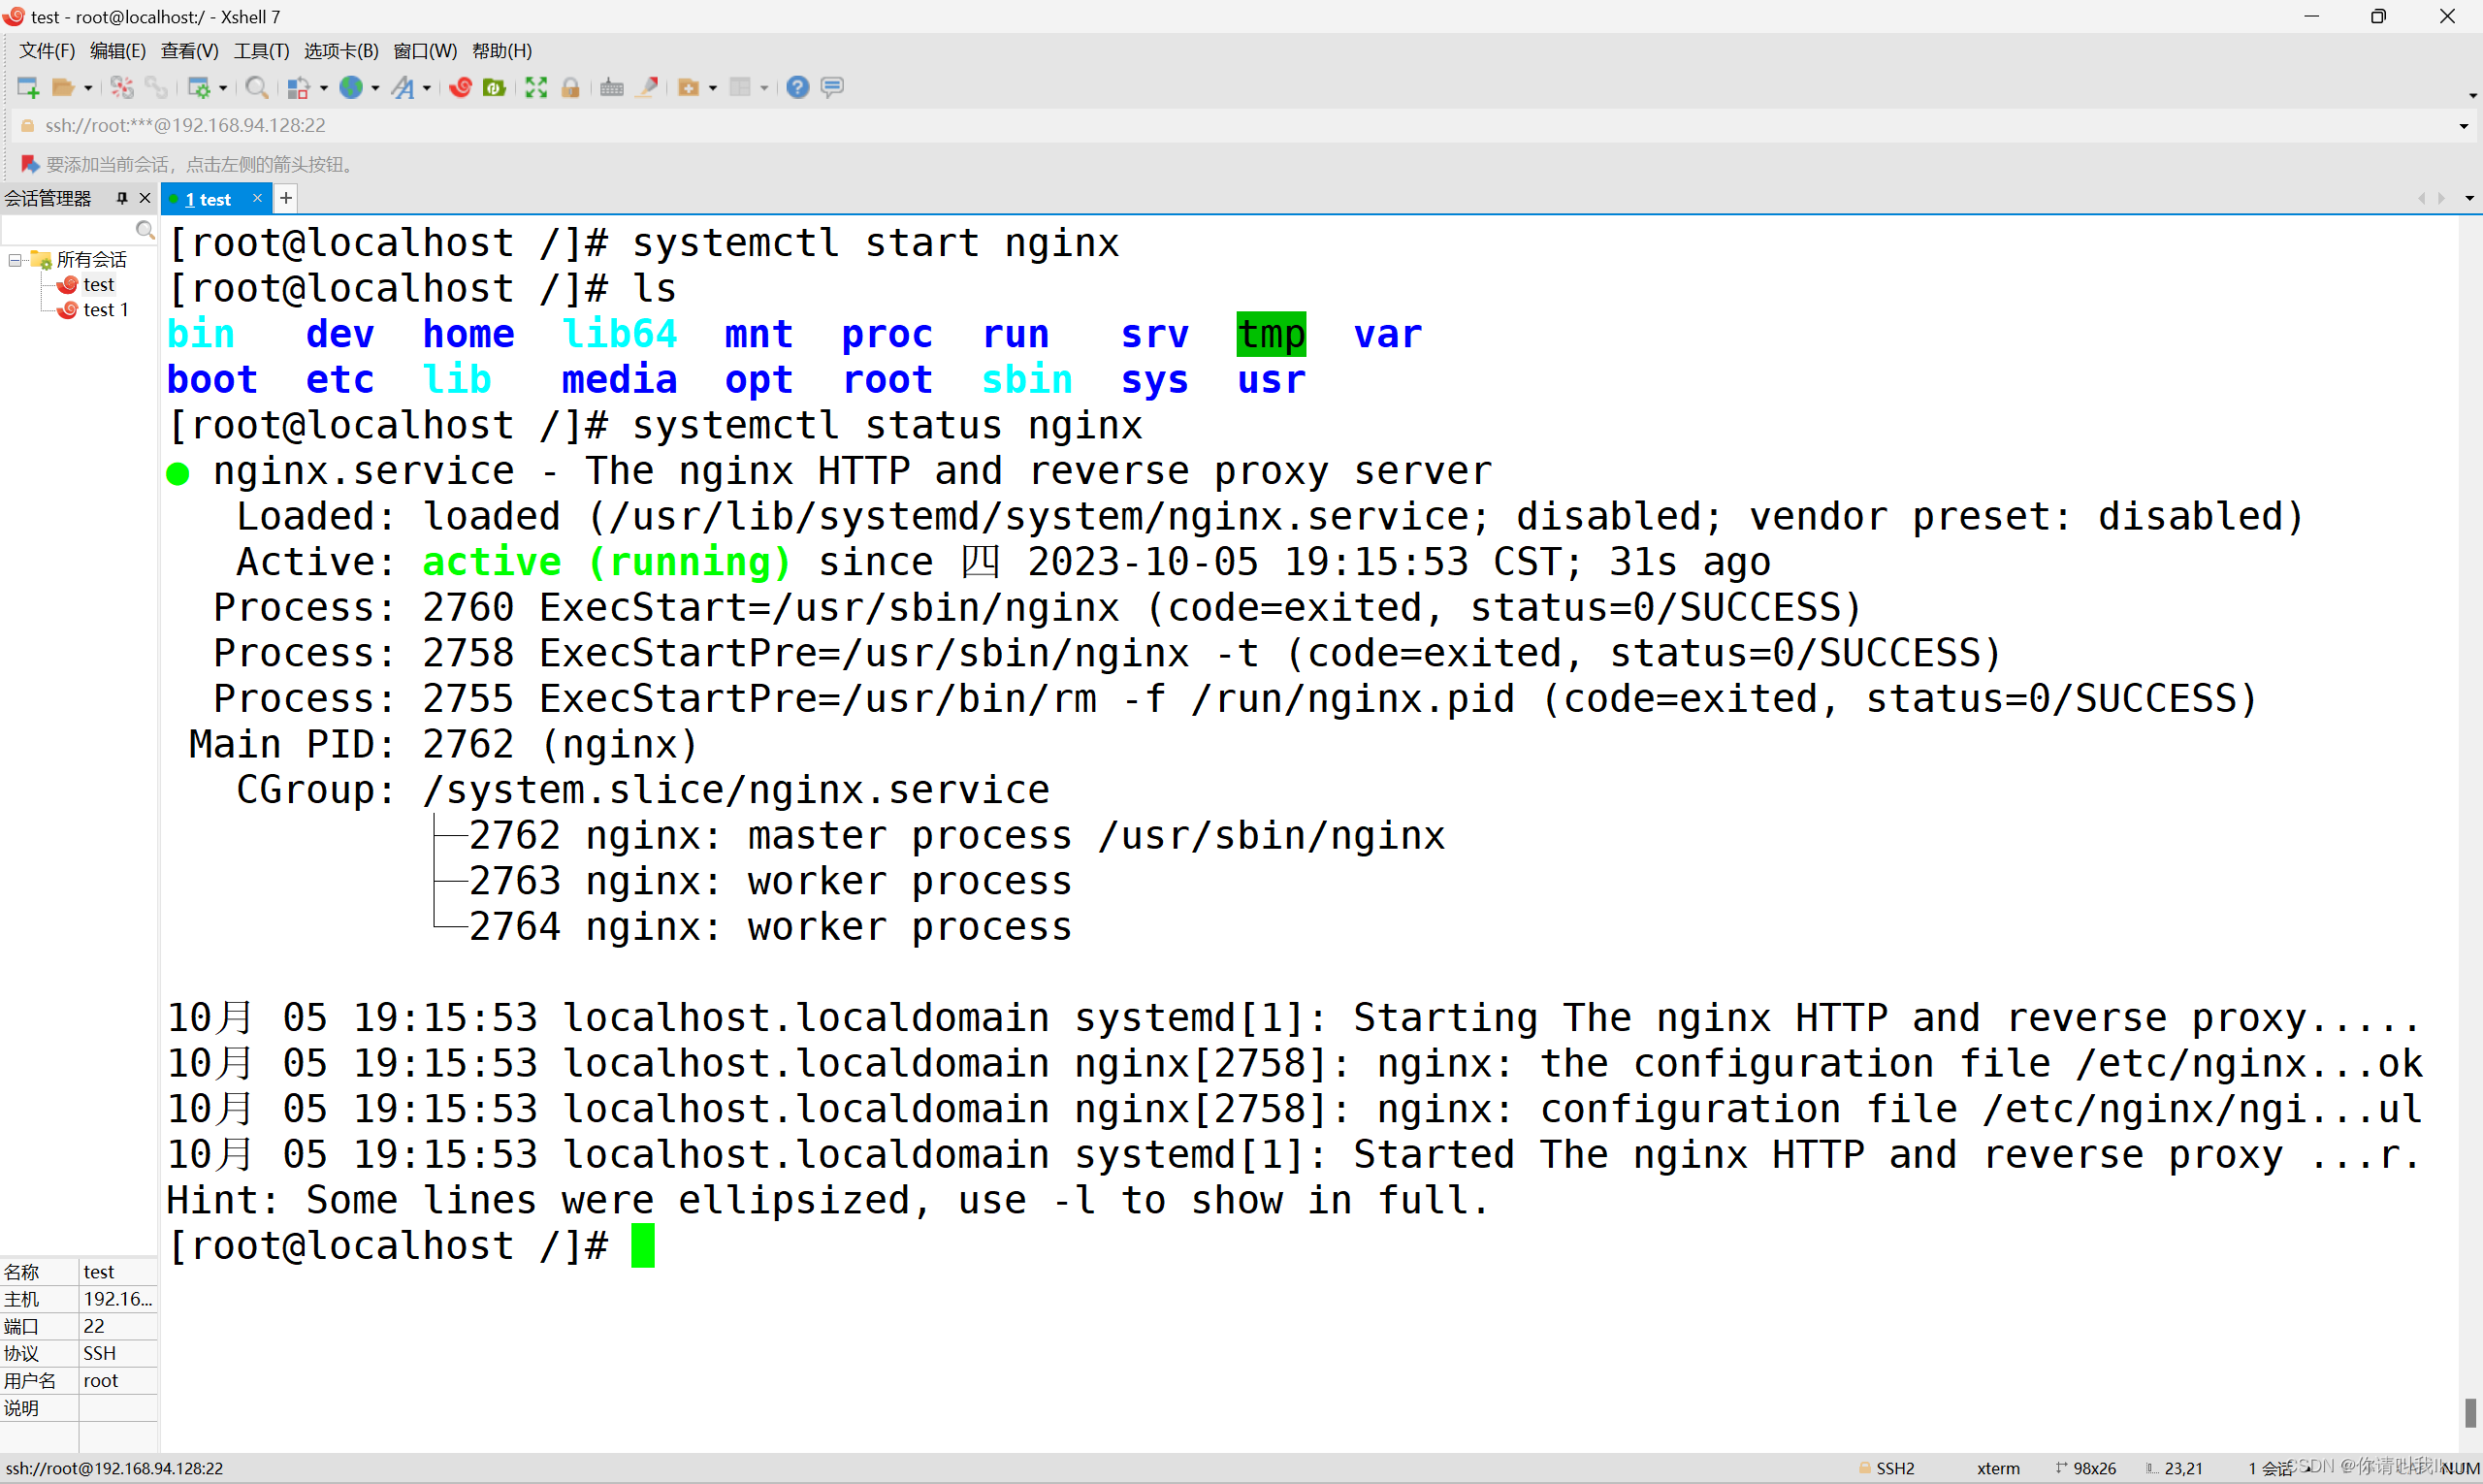Image resolution: width=2483 pixels, height=1484 pixels.
Task: Click the lock screen padlock icon
Action: tap(571, 88)
